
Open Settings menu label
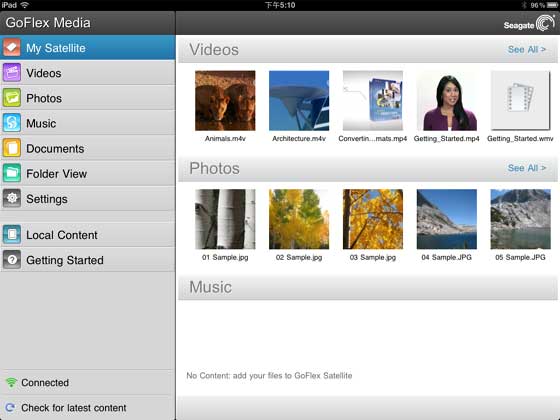click(x=47, y=199)
